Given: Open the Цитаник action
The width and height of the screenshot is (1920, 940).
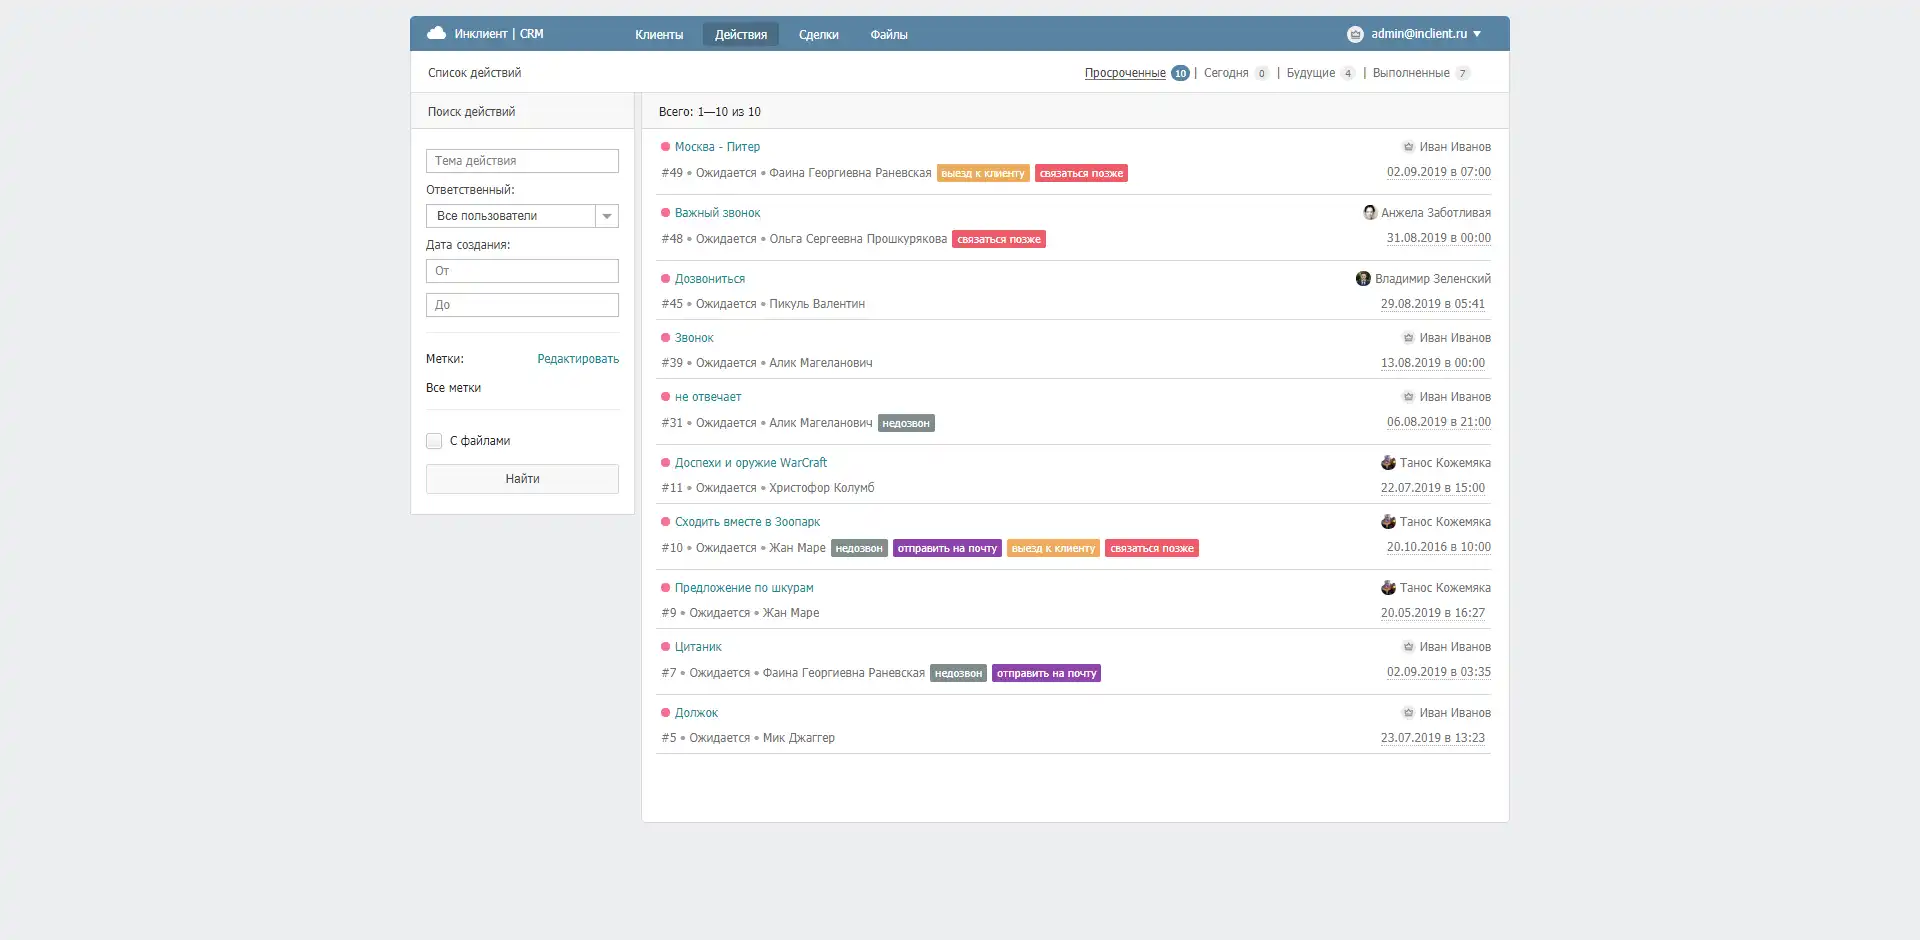Looking at the screenshot, I should [x=698, y=647].
